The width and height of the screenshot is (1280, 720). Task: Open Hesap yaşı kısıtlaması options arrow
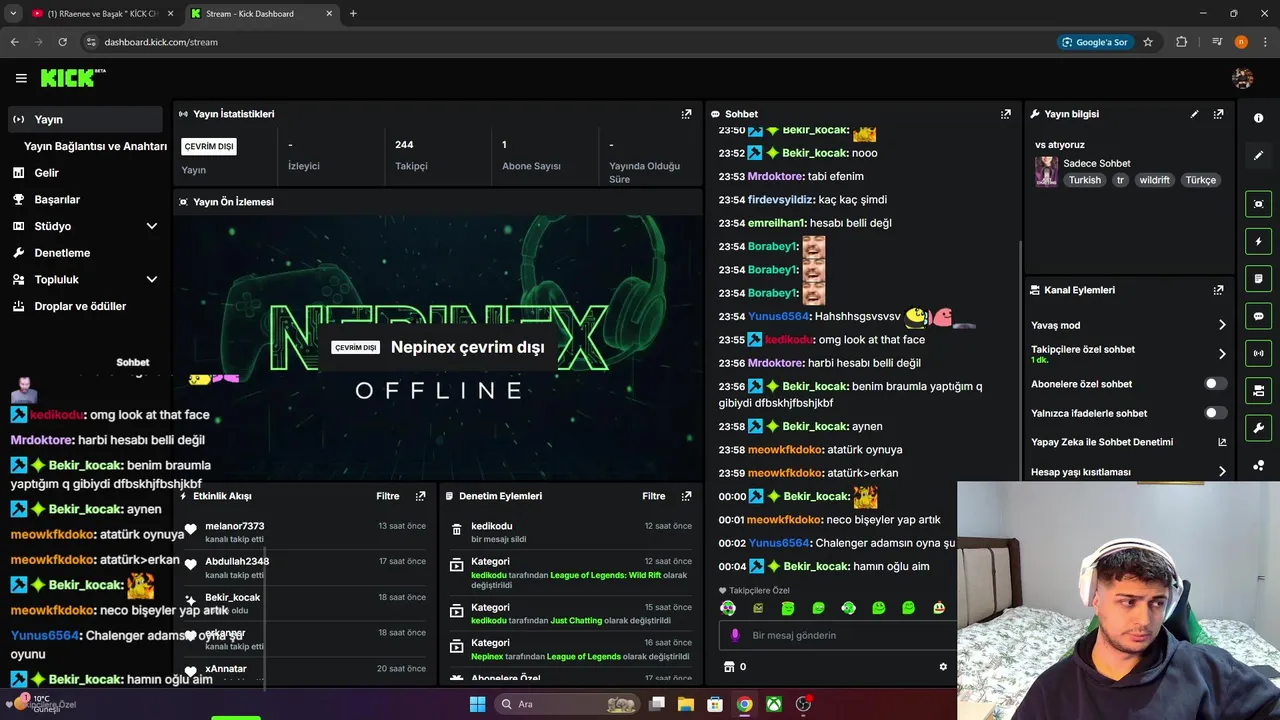[x=1222, y=472]
